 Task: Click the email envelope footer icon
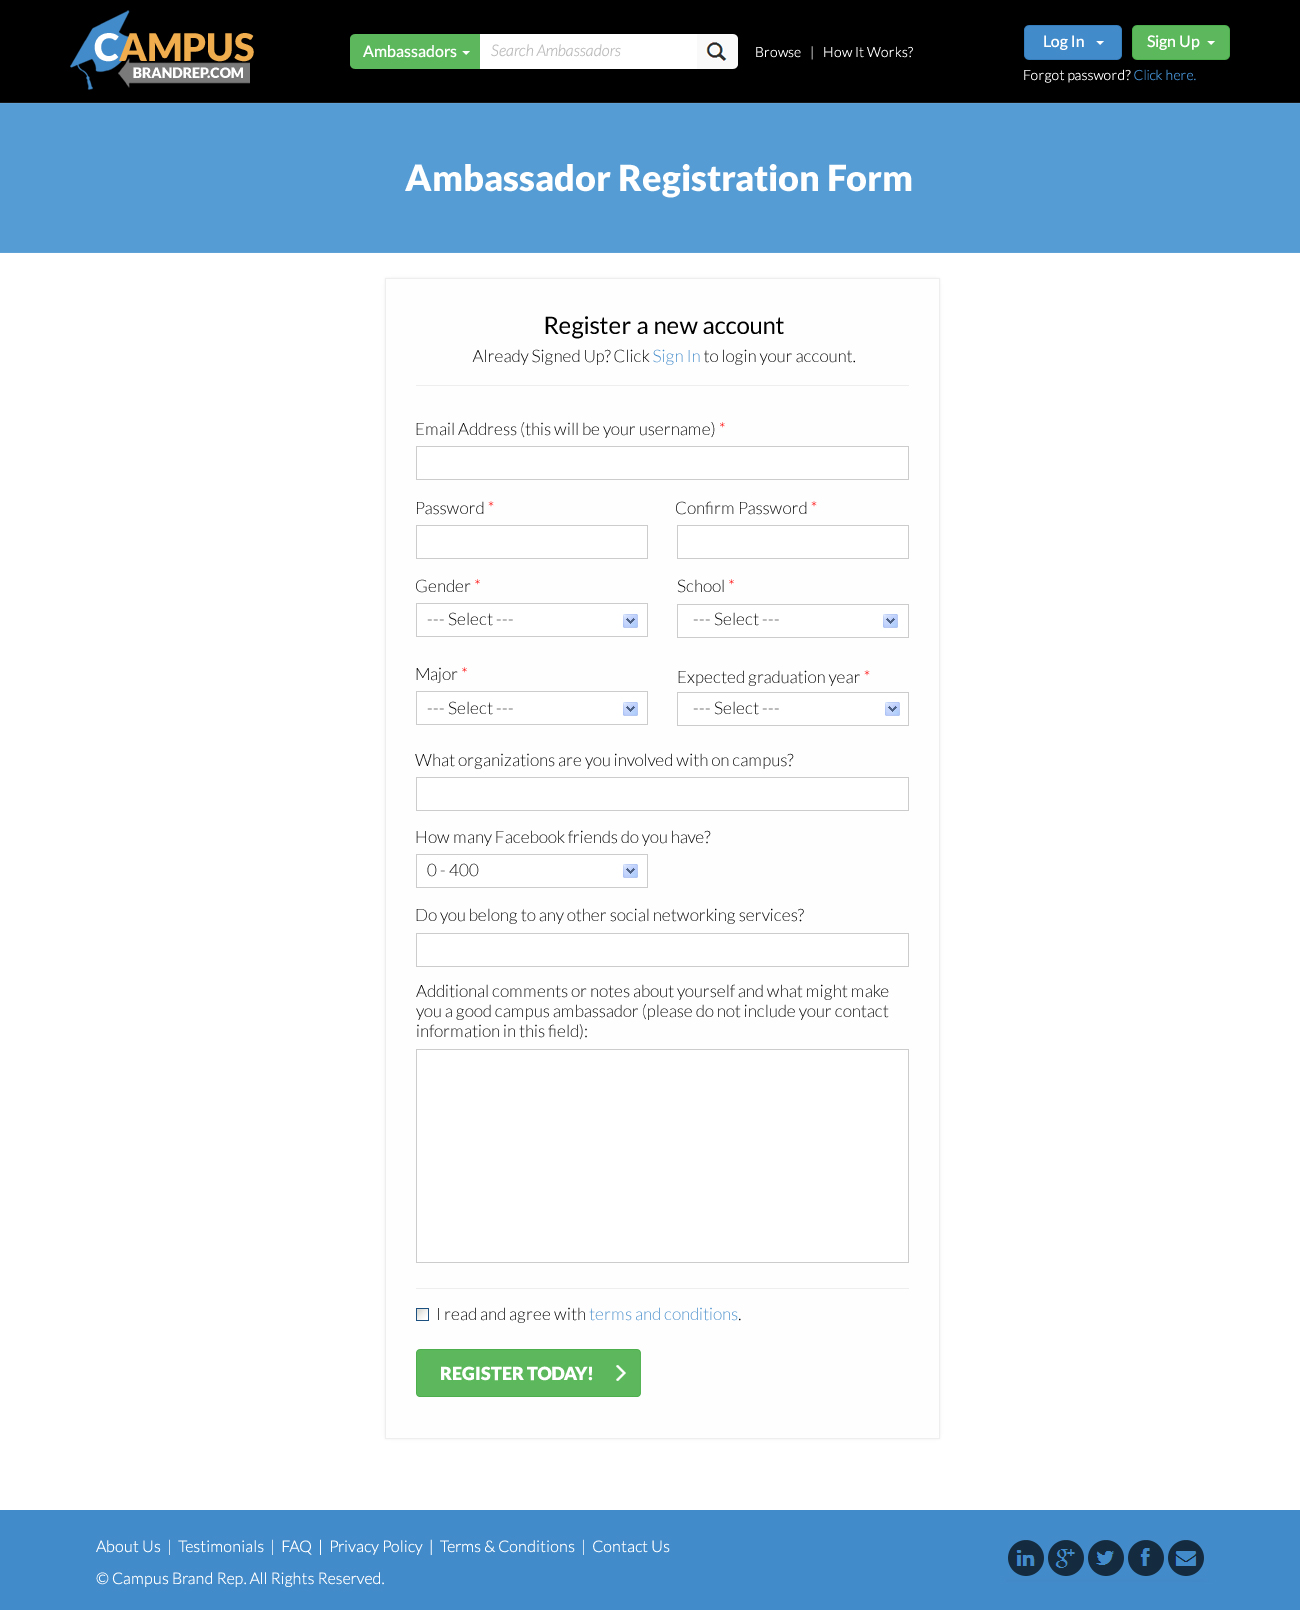click(x=1186, y=1558)
